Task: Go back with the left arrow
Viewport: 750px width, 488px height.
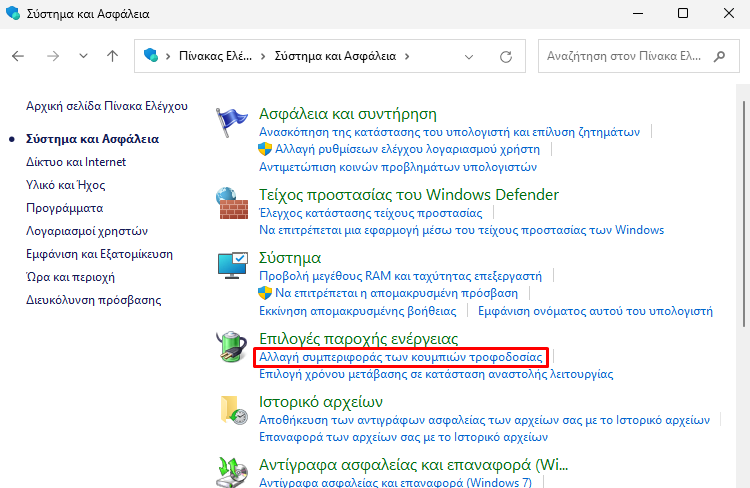Action: click(18, 56)
